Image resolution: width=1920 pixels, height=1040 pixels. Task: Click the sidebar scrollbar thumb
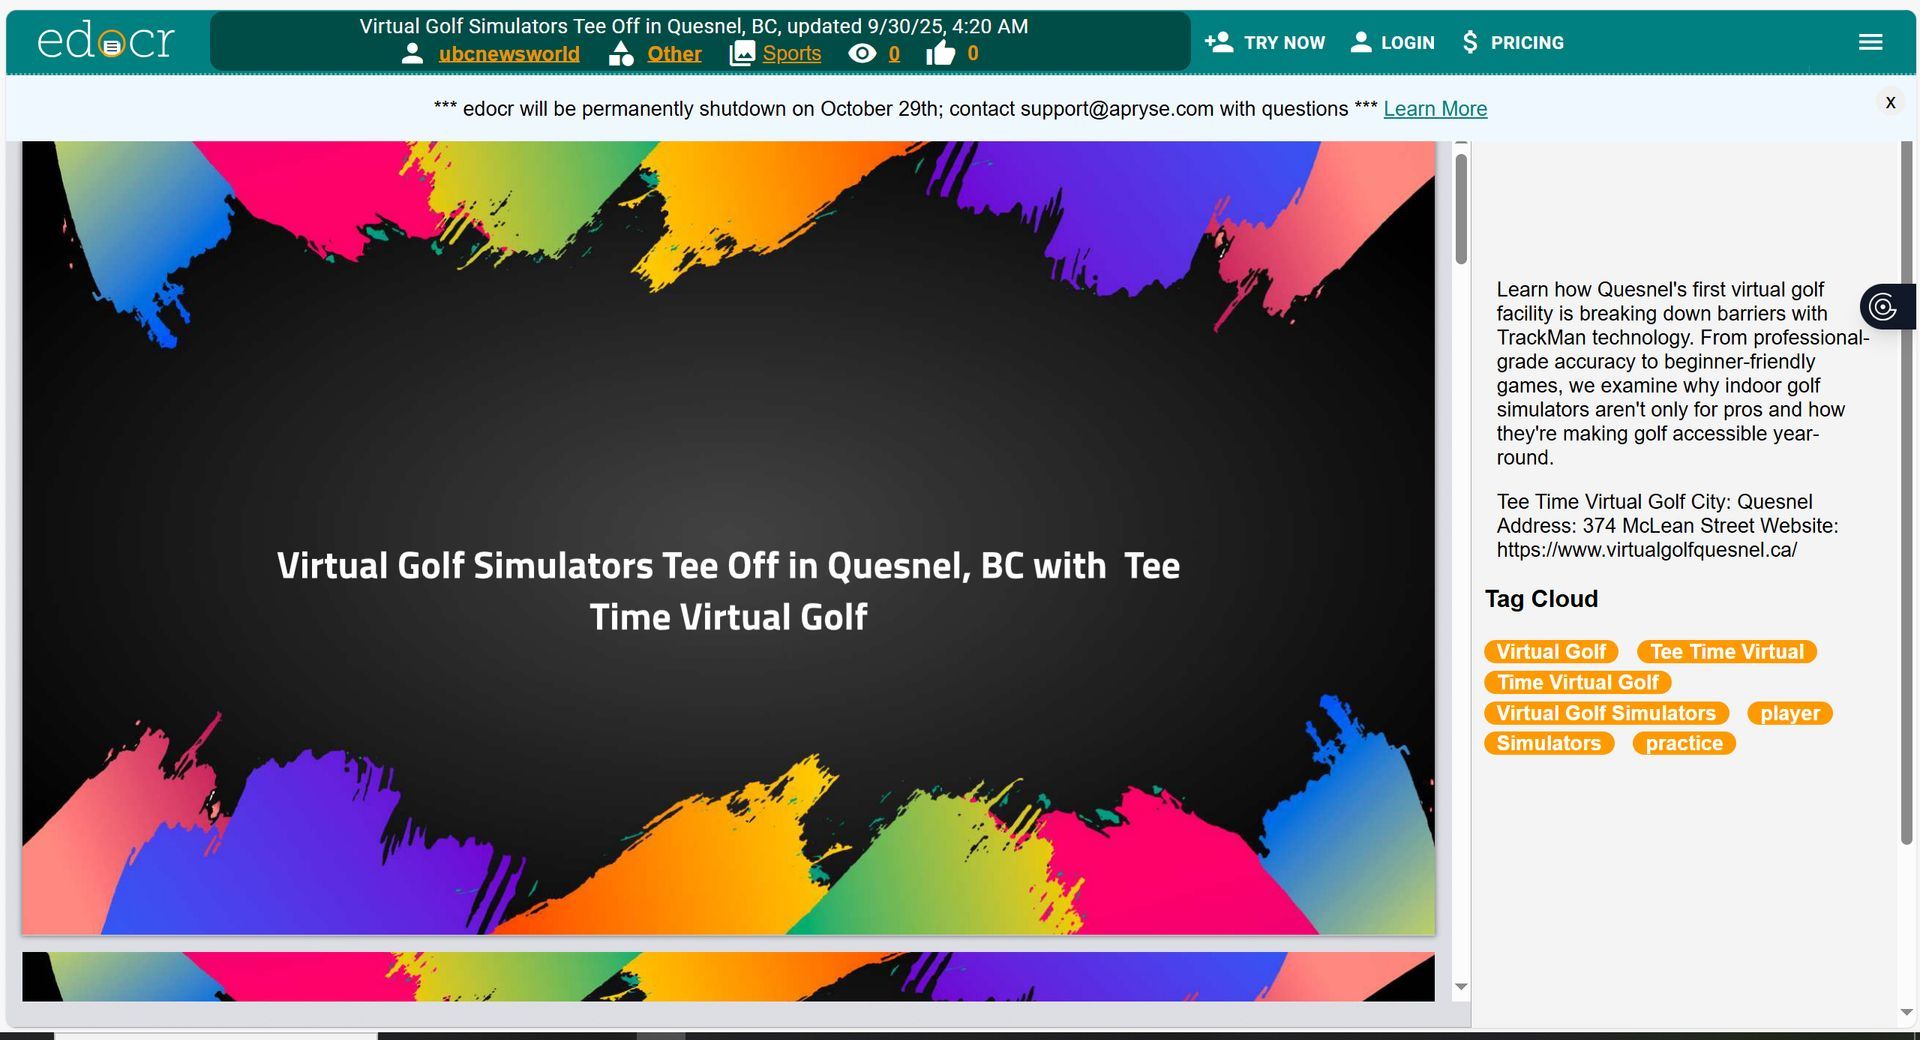click(1906, 493)
